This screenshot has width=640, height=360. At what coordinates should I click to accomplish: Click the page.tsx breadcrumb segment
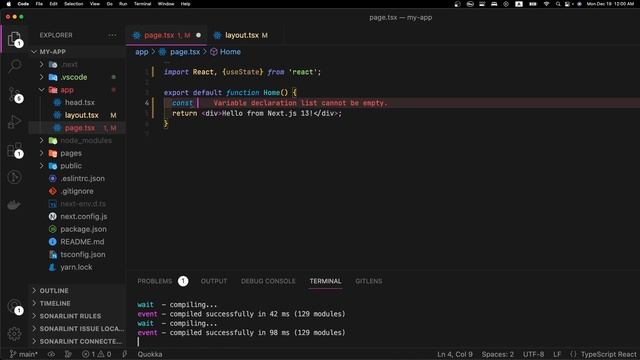185,52
